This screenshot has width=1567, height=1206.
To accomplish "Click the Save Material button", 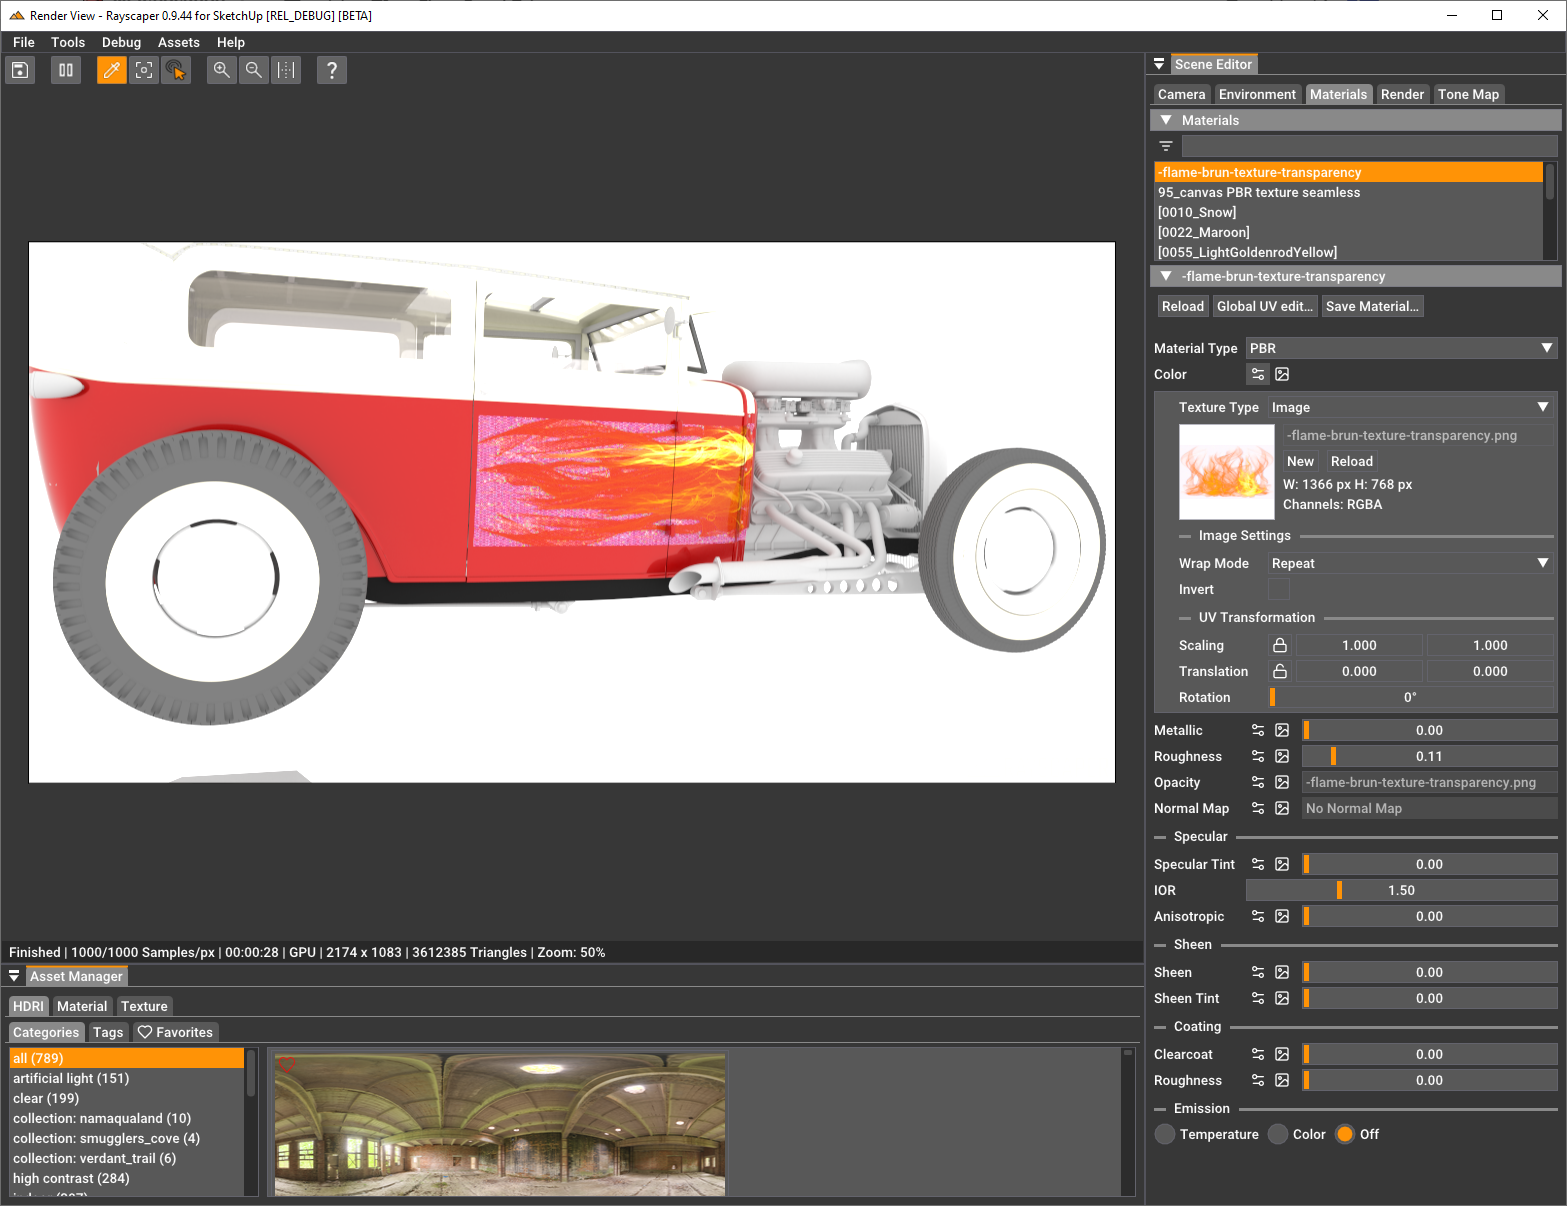I will [1372, 306].
